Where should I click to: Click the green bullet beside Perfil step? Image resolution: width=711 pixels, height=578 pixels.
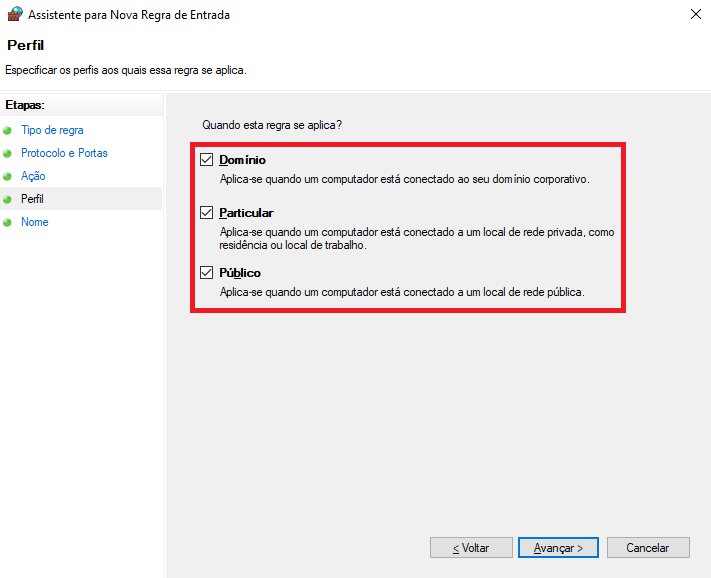(7, 199)
